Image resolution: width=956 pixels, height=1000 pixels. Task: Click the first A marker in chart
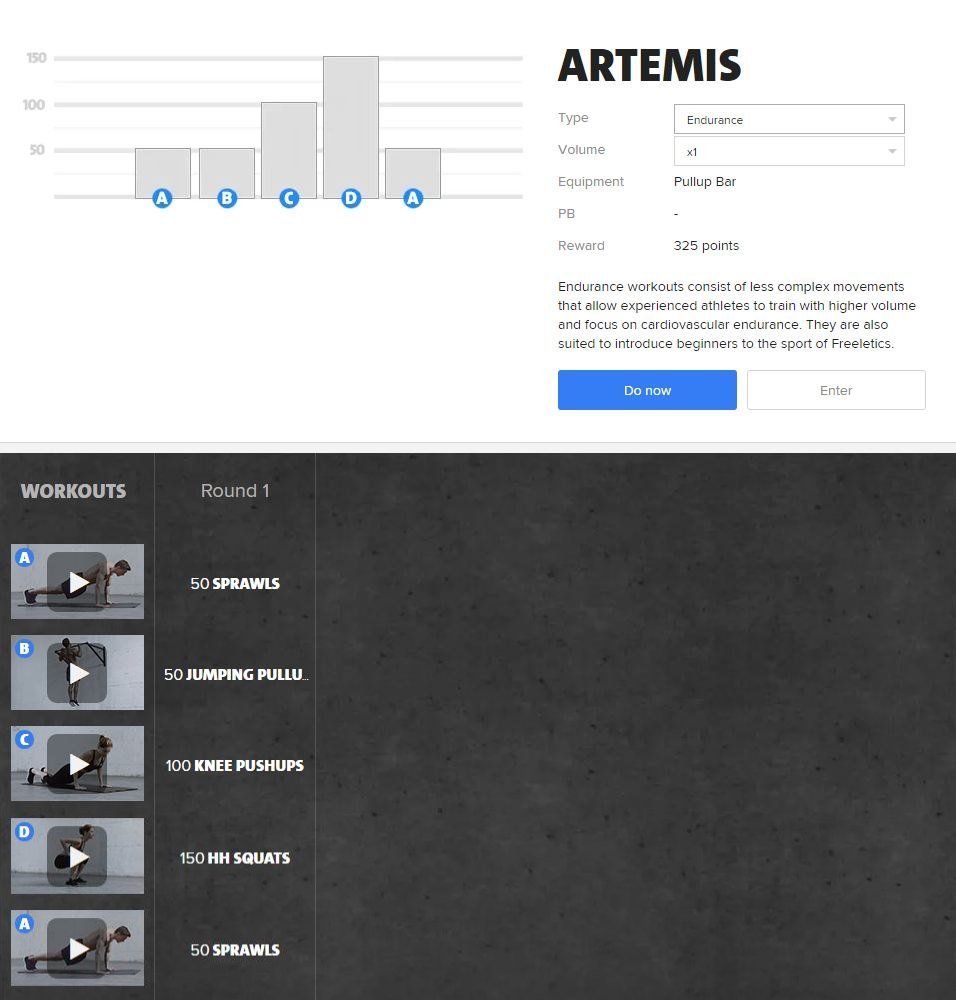(162, 198)
